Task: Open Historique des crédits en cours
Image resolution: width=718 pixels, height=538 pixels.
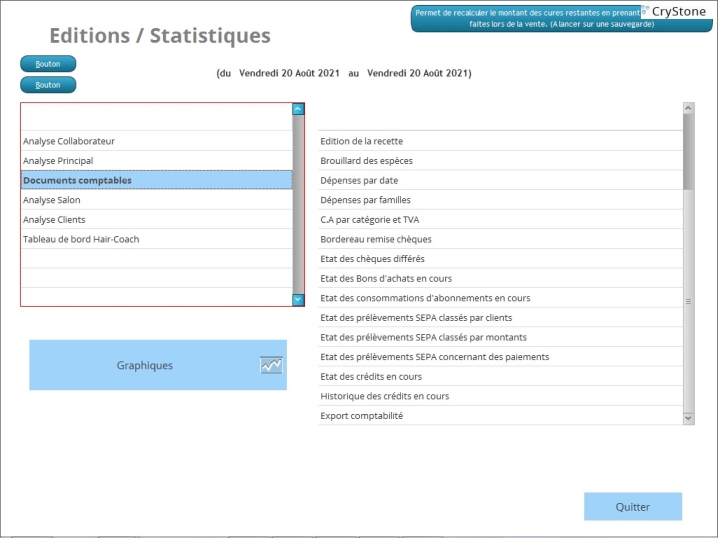Action: click(x=500, y=396)
